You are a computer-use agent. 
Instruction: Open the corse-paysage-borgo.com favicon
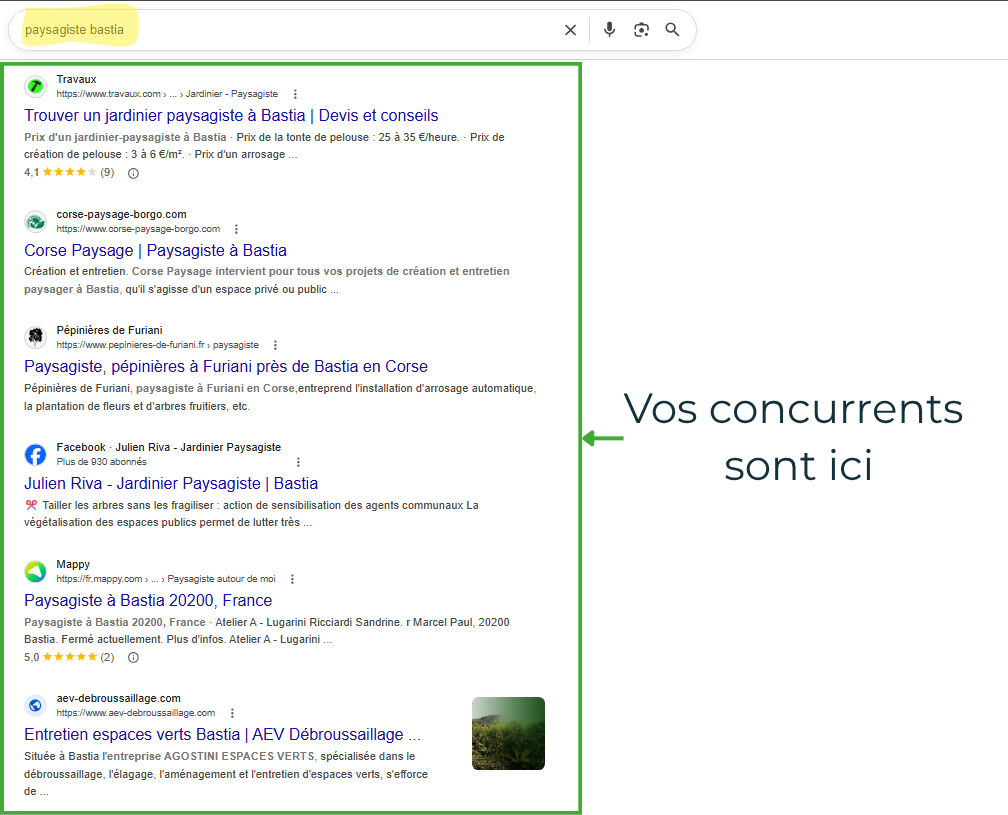[35, 222]
